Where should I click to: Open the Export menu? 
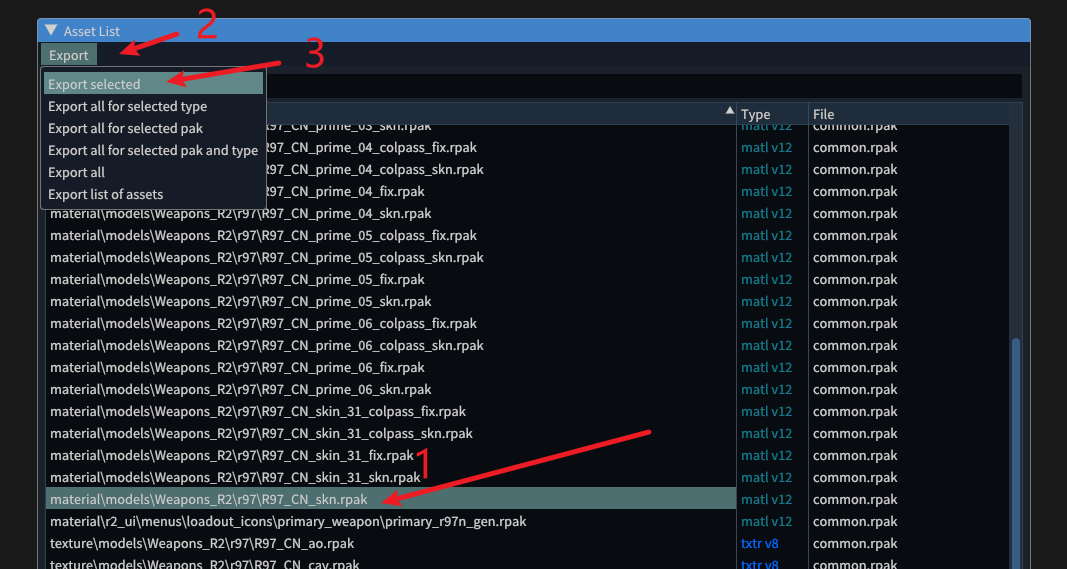pyautogui.click(x=69, y=55)
